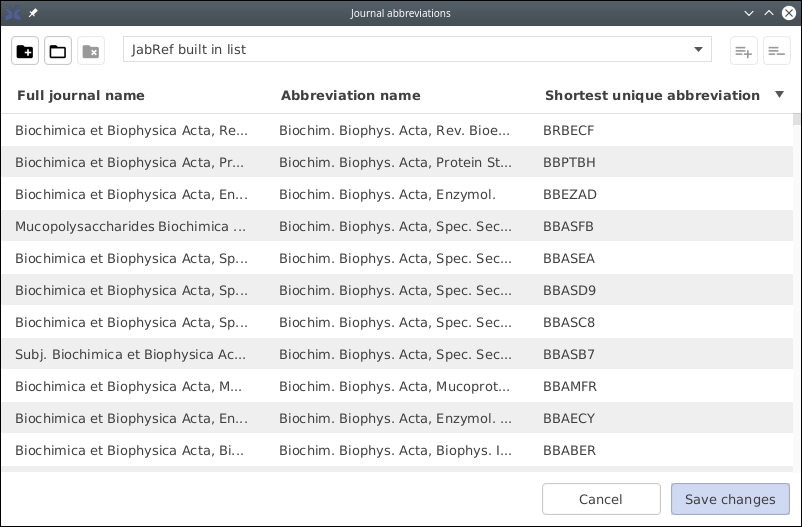
Task: Click the JabRef app icon in title bar
Action: 13,13
